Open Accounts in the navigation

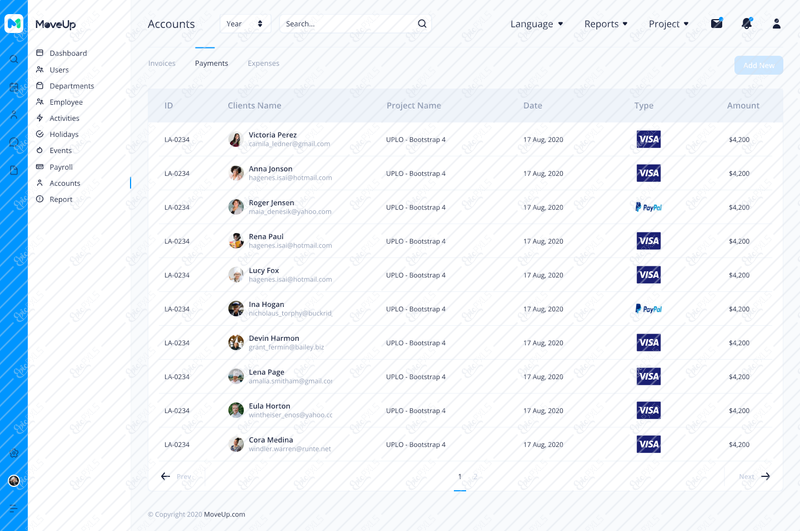(64, 183)
